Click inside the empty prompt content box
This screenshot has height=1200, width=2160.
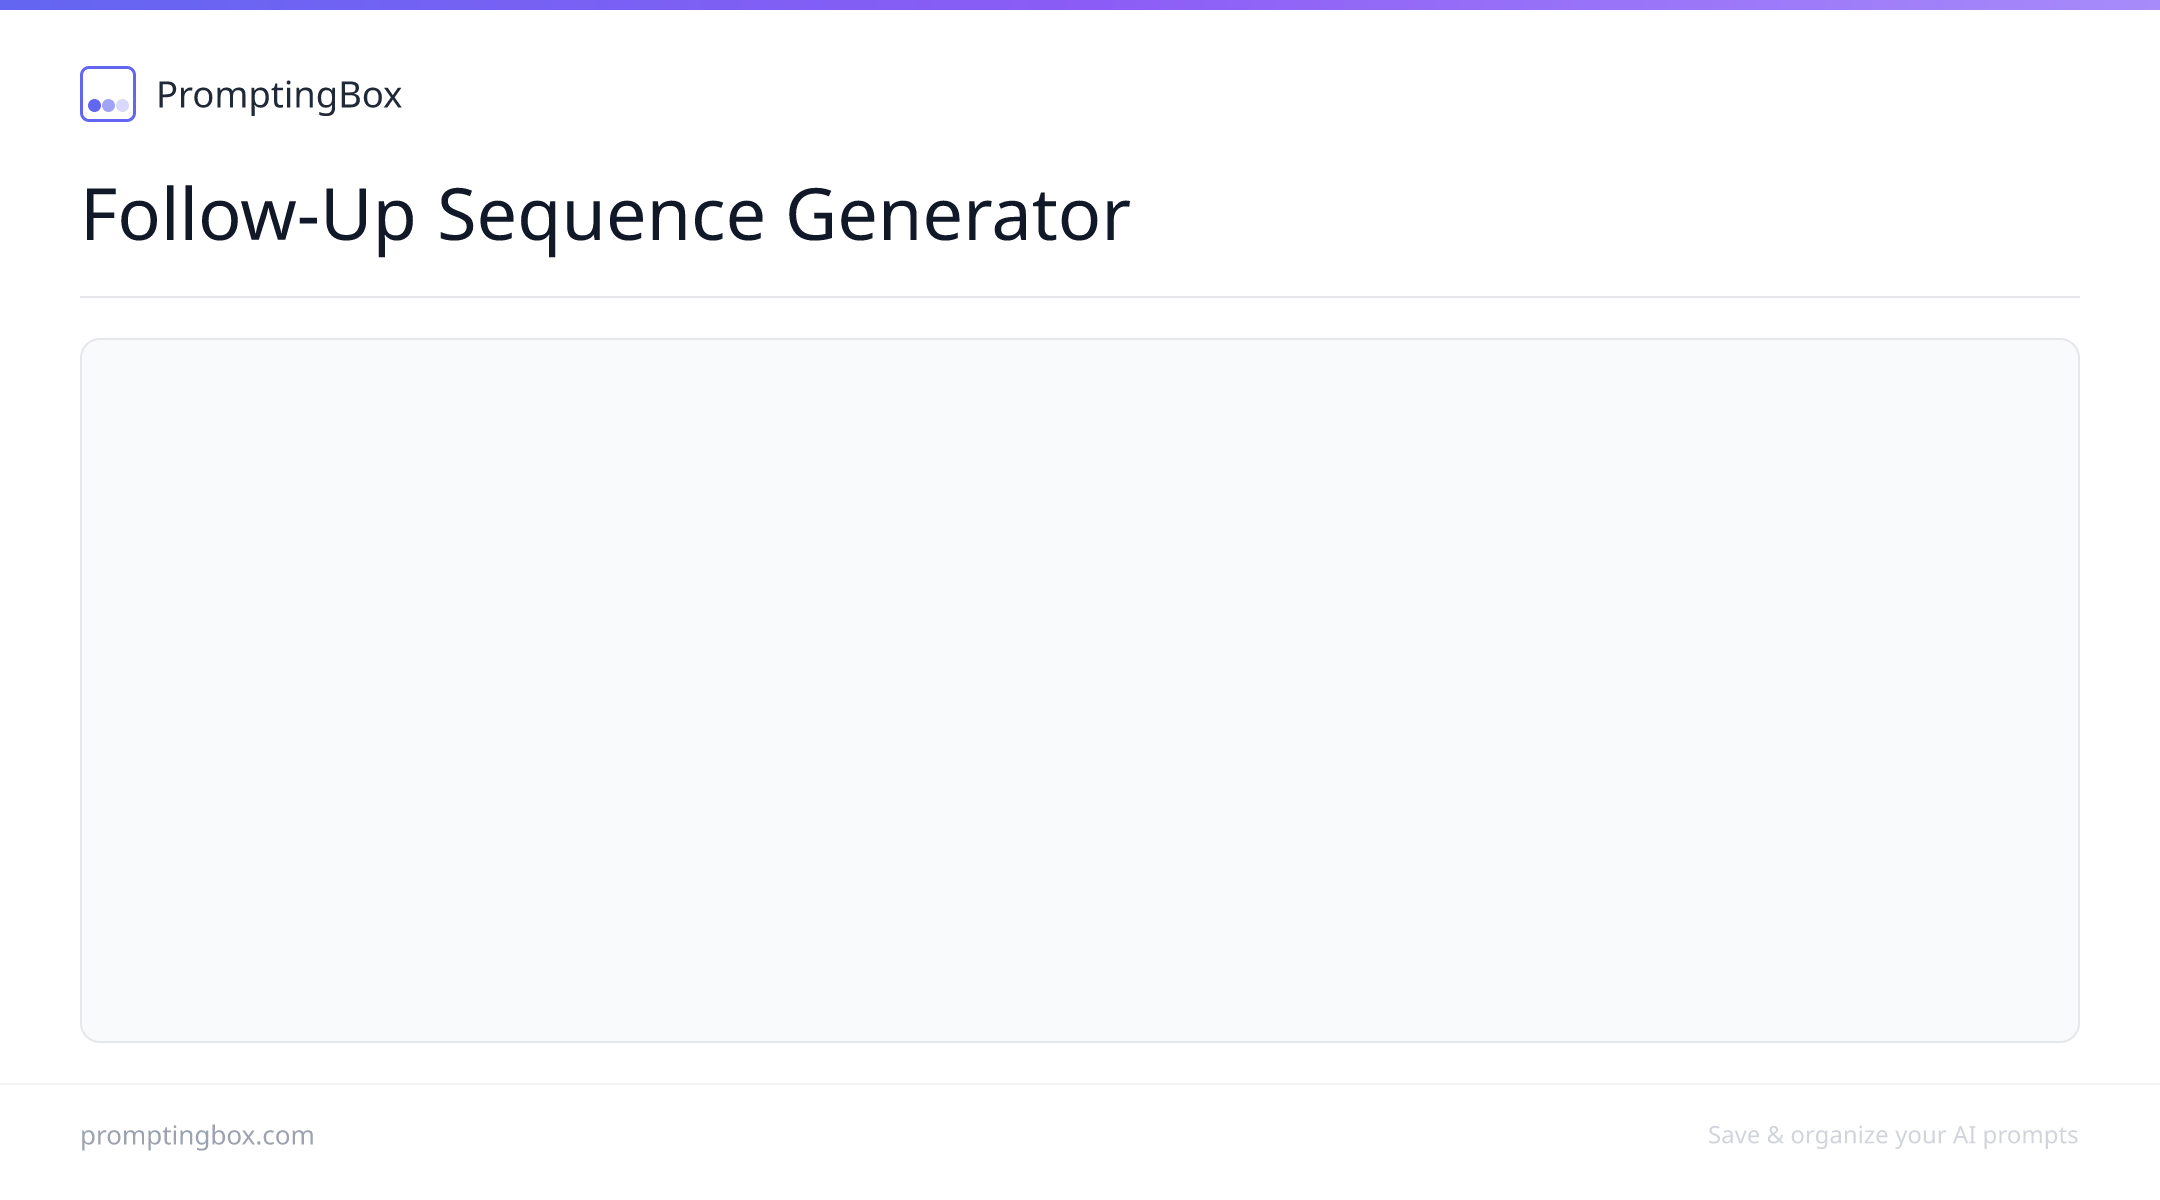(x=1080, y=690)
